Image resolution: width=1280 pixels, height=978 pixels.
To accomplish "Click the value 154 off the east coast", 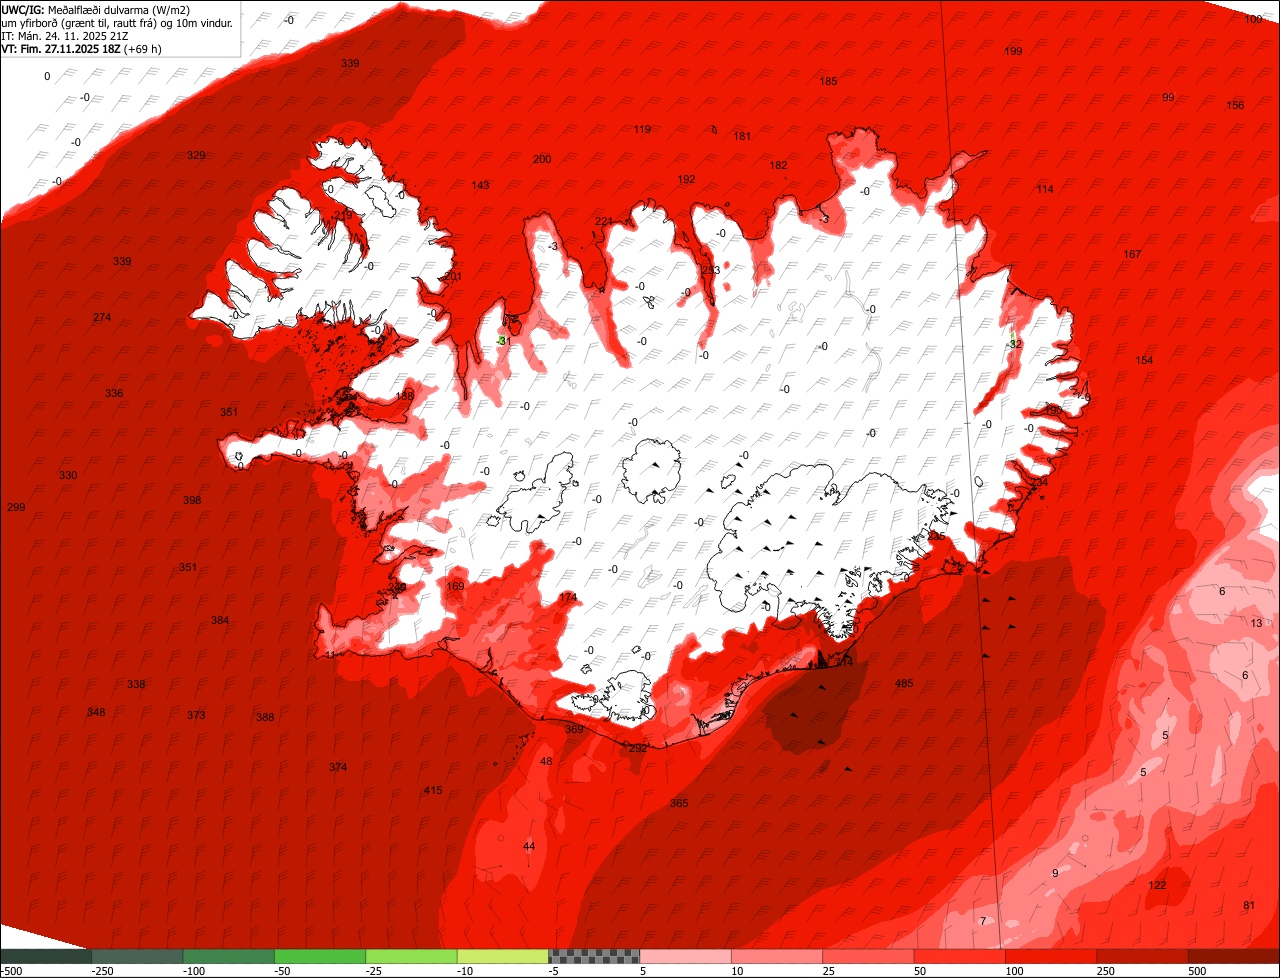I will [1144, 360].
